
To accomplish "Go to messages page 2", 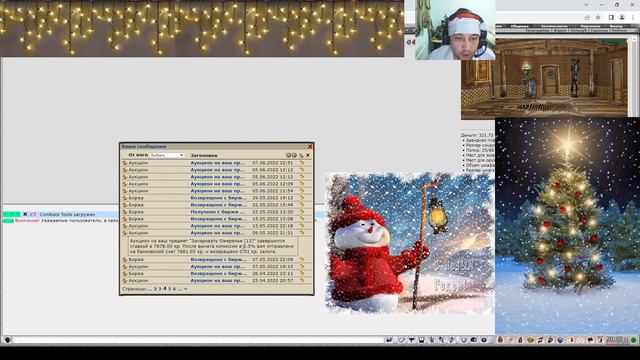I will tap(155, 289).
